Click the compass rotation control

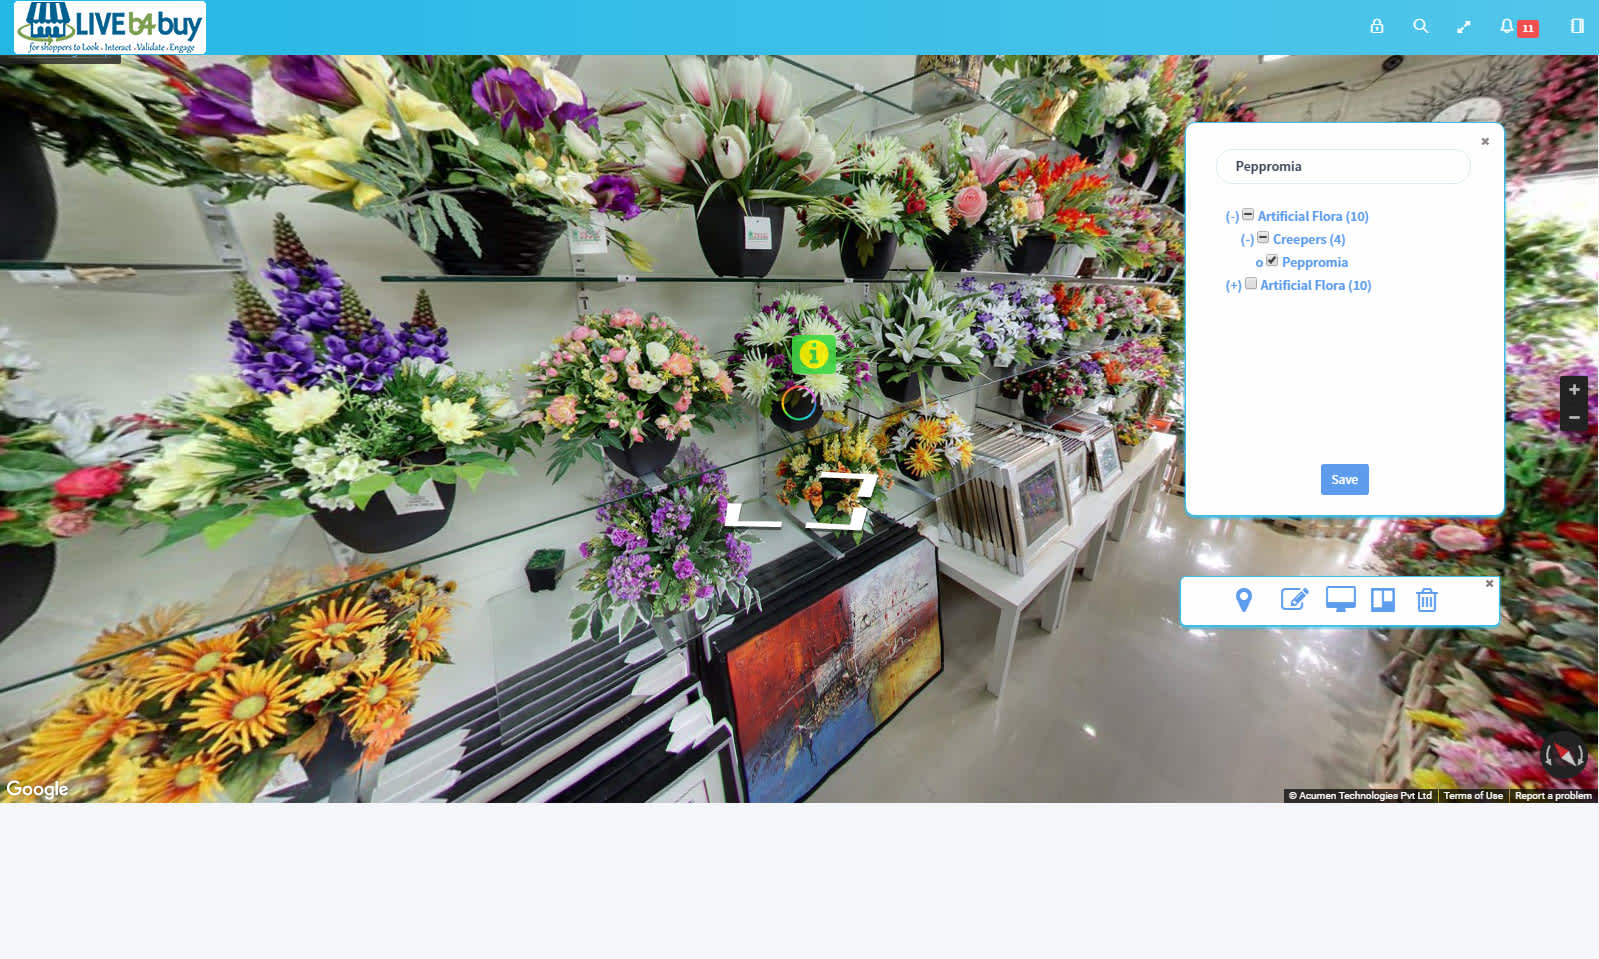(x=1565, y=755)
